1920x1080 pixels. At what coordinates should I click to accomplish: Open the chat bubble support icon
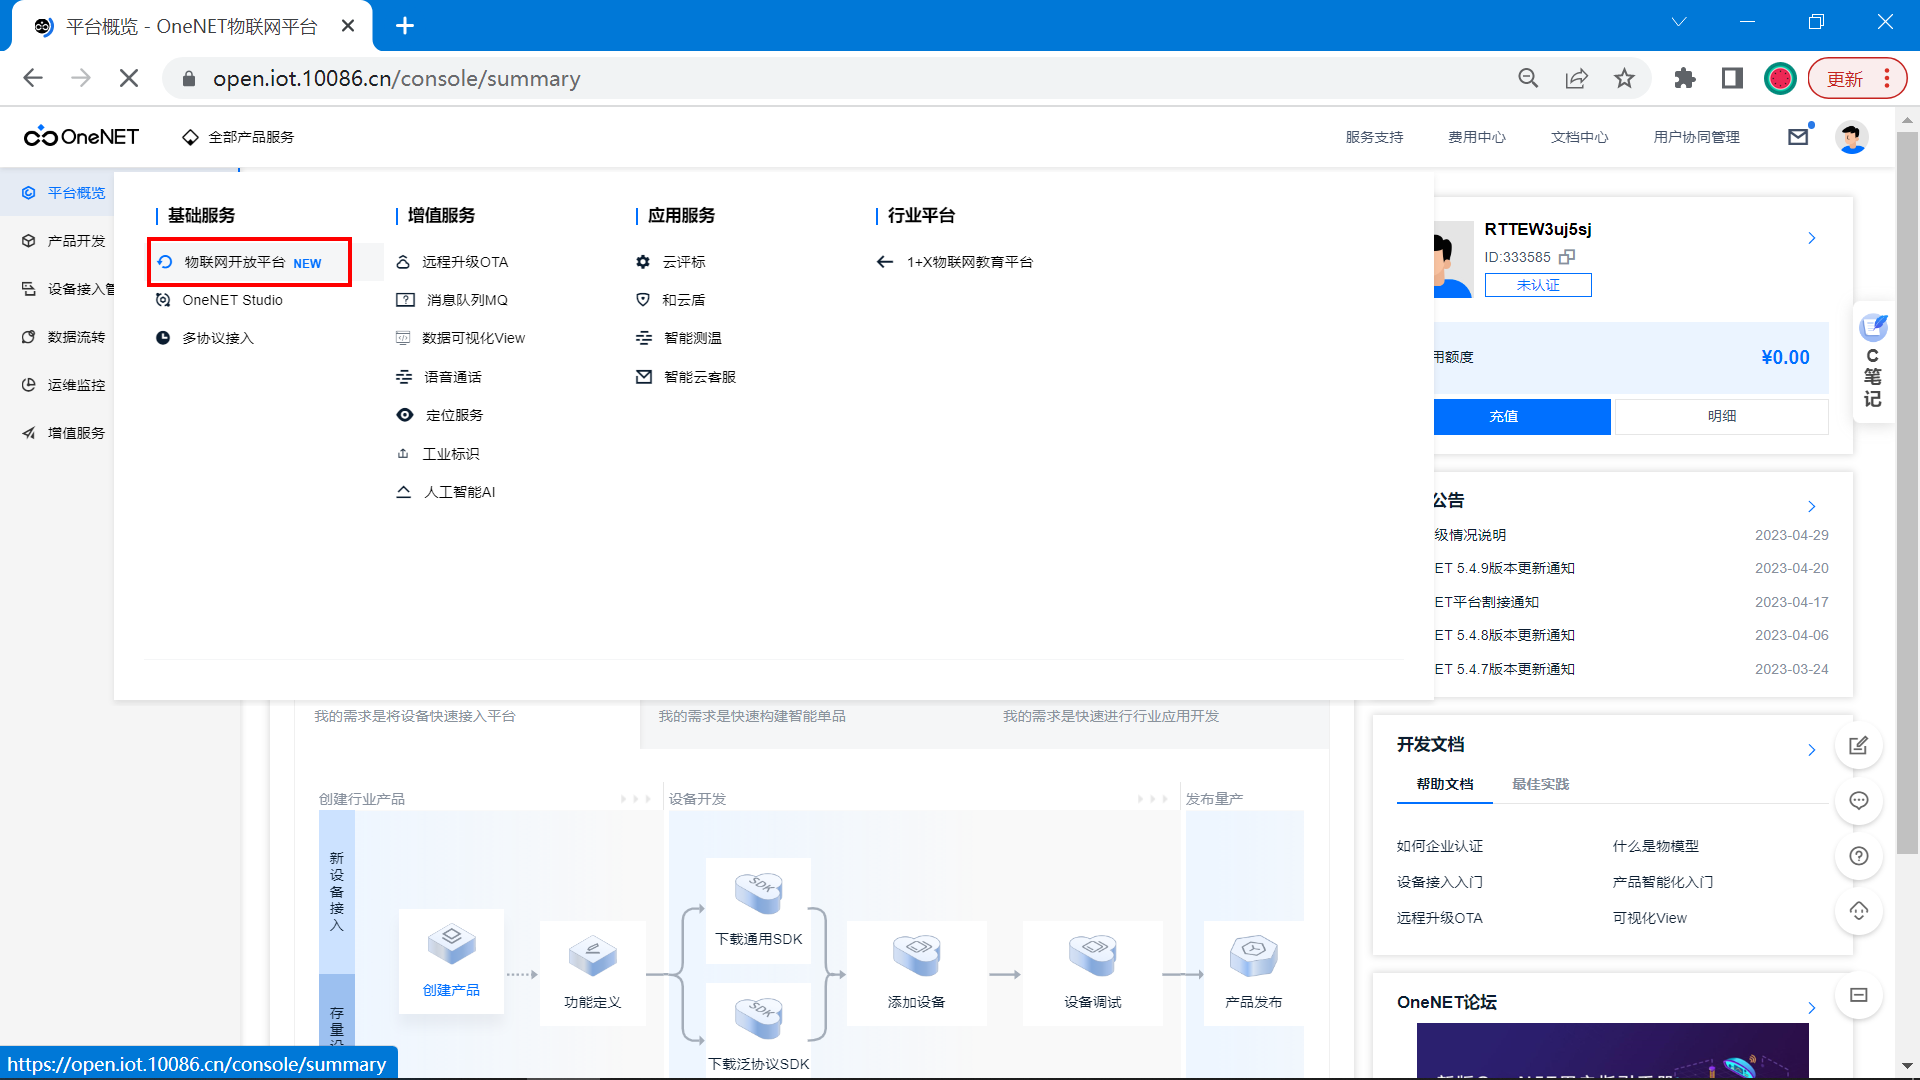tap(1858, 801)
